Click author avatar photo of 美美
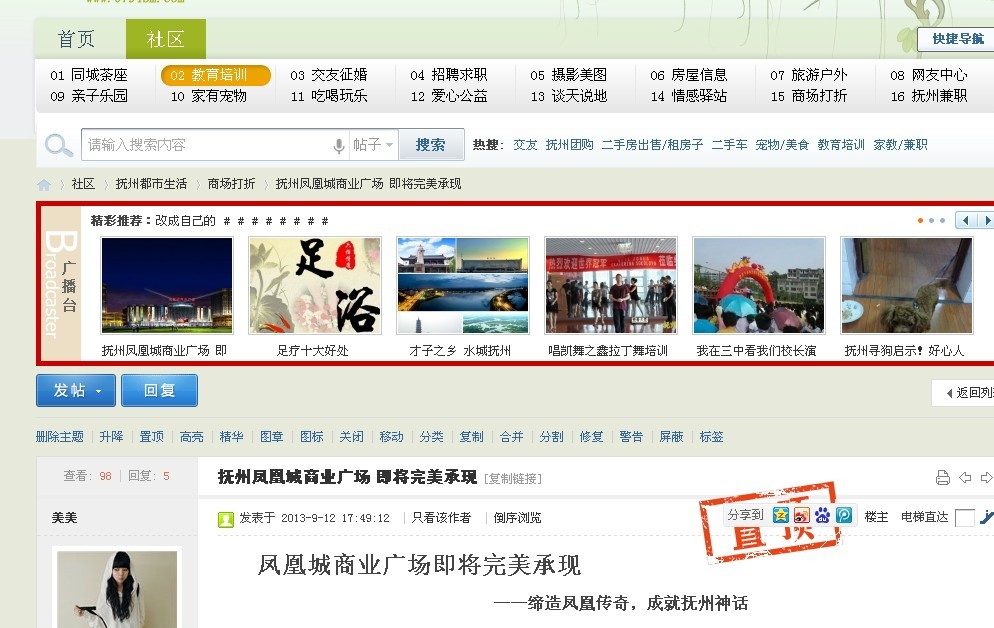Screen dimensions: 994x628 [x=117, y=589]
